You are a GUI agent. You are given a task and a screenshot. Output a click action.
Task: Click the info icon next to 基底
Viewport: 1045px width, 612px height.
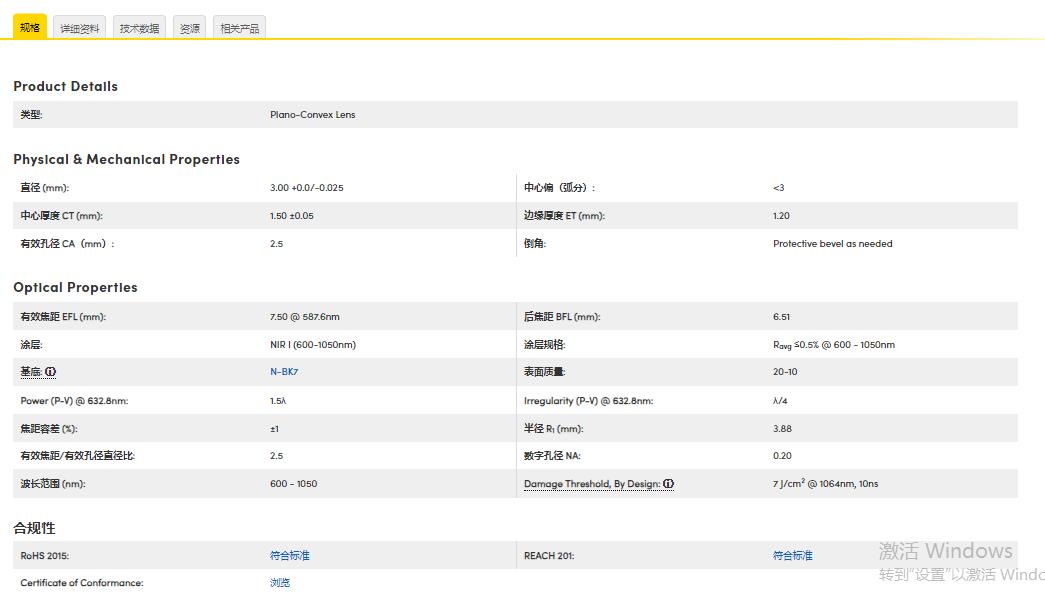[50, 372]
